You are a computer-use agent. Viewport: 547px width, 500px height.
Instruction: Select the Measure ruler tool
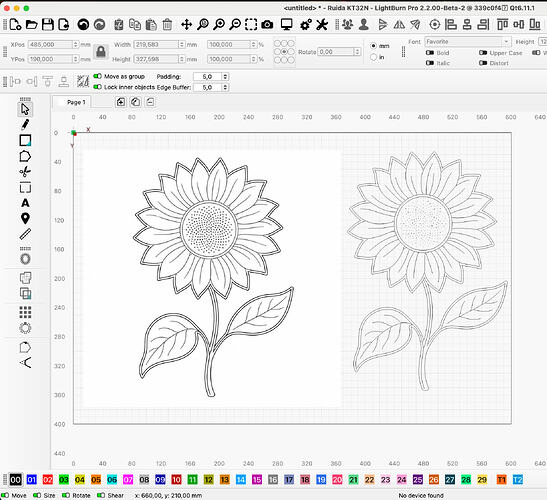pos(25,234)
